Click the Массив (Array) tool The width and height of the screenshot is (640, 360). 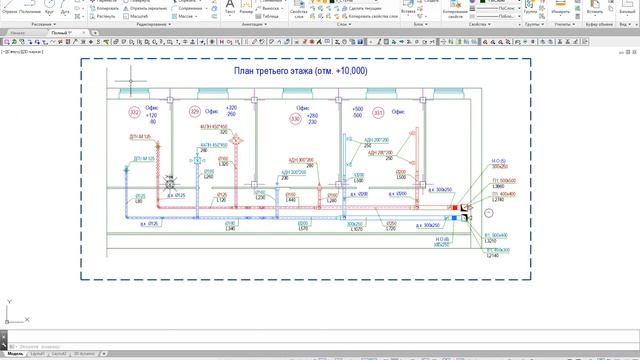click(182, 16)
